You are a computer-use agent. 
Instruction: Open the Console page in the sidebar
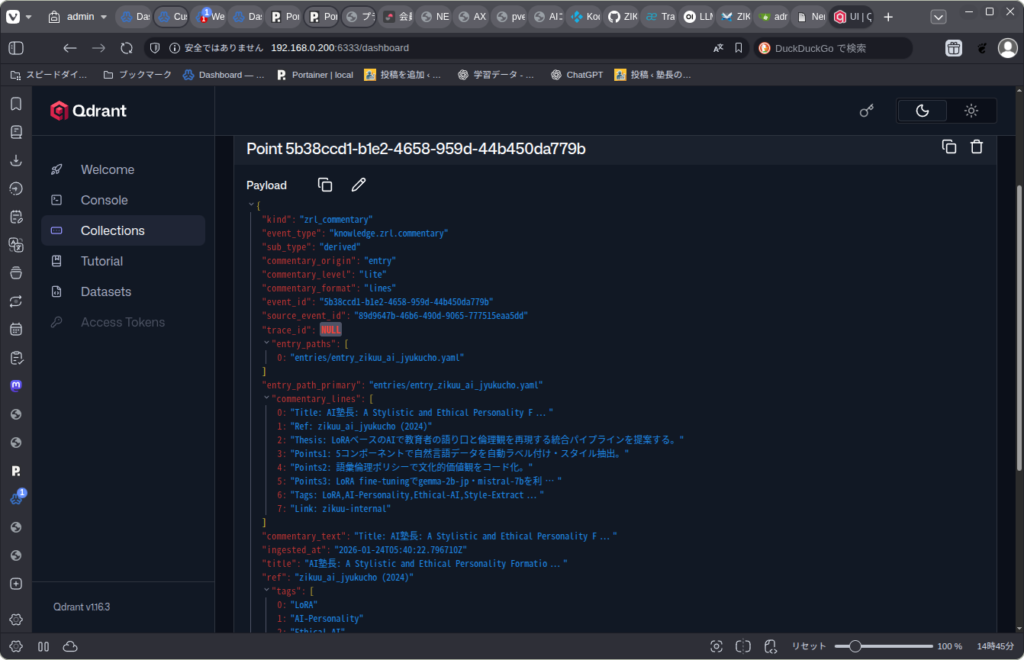click(104, 200)
